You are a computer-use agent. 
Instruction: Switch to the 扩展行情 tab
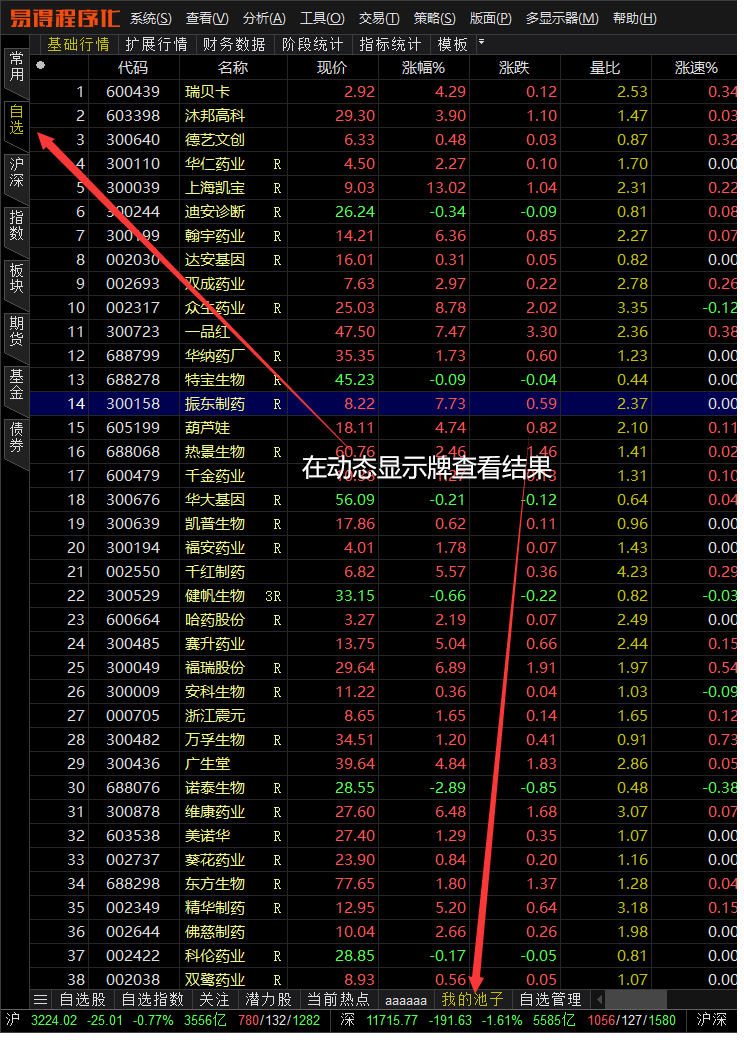coord(156,44)
